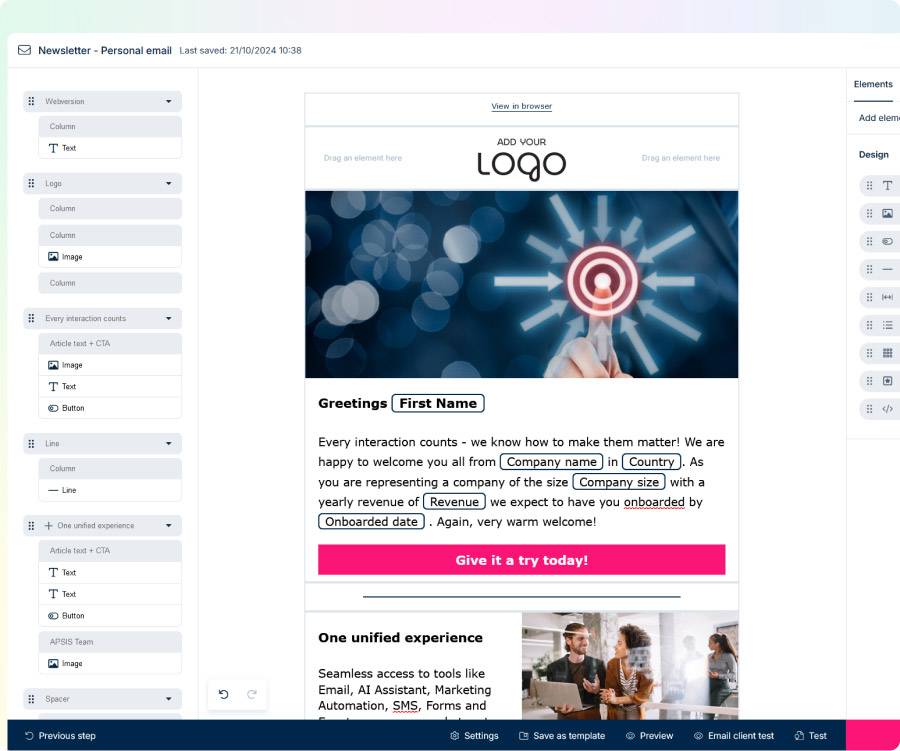Select the First Name merge field tag
This screenshot has height=751, width=900.
pos(438,404)
